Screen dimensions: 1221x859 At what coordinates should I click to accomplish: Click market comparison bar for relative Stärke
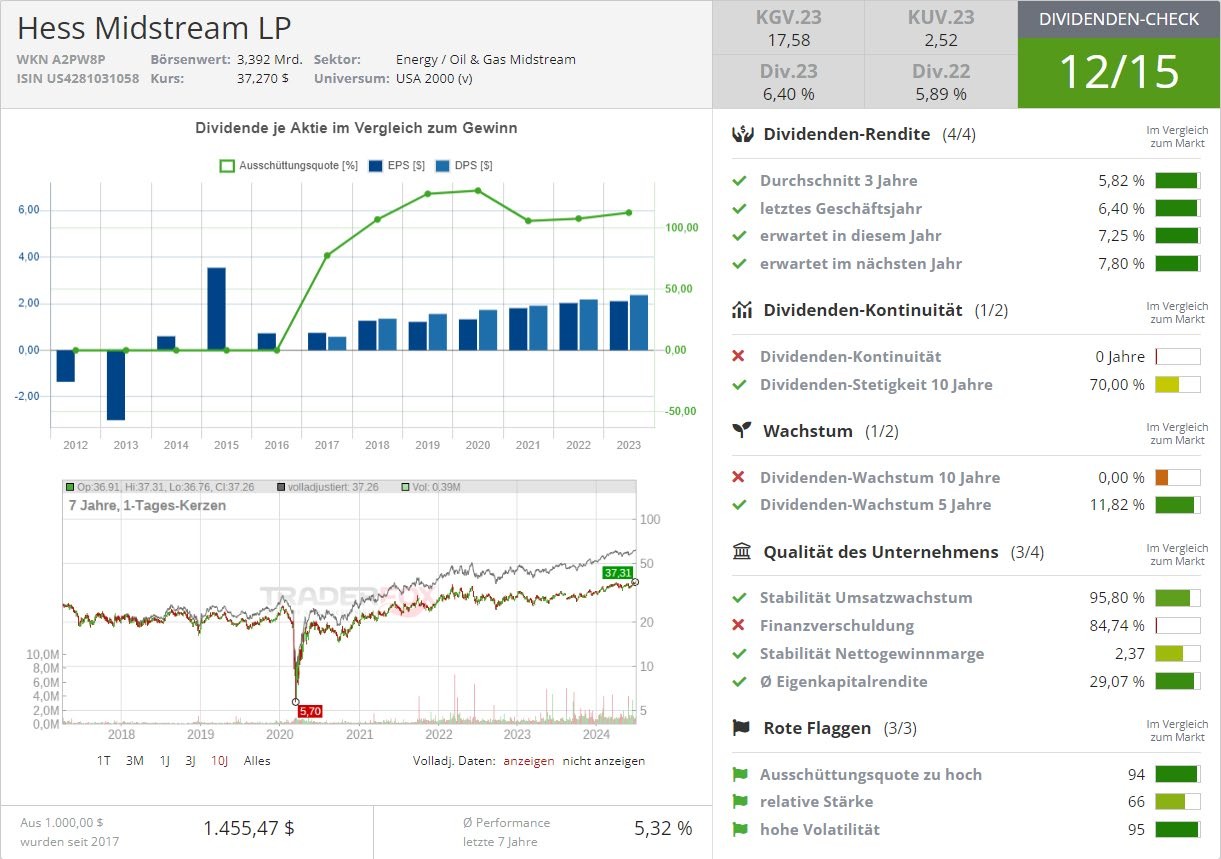click(1178, 802)
